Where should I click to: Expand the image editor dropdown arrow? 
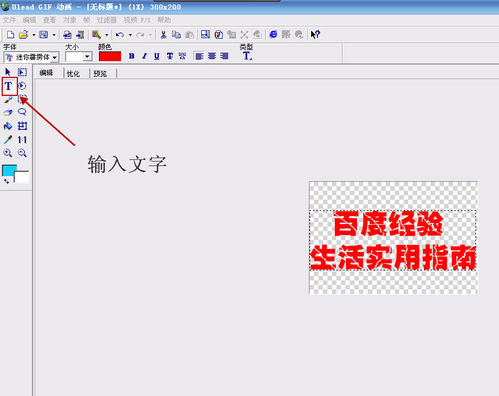coord(107,35)
